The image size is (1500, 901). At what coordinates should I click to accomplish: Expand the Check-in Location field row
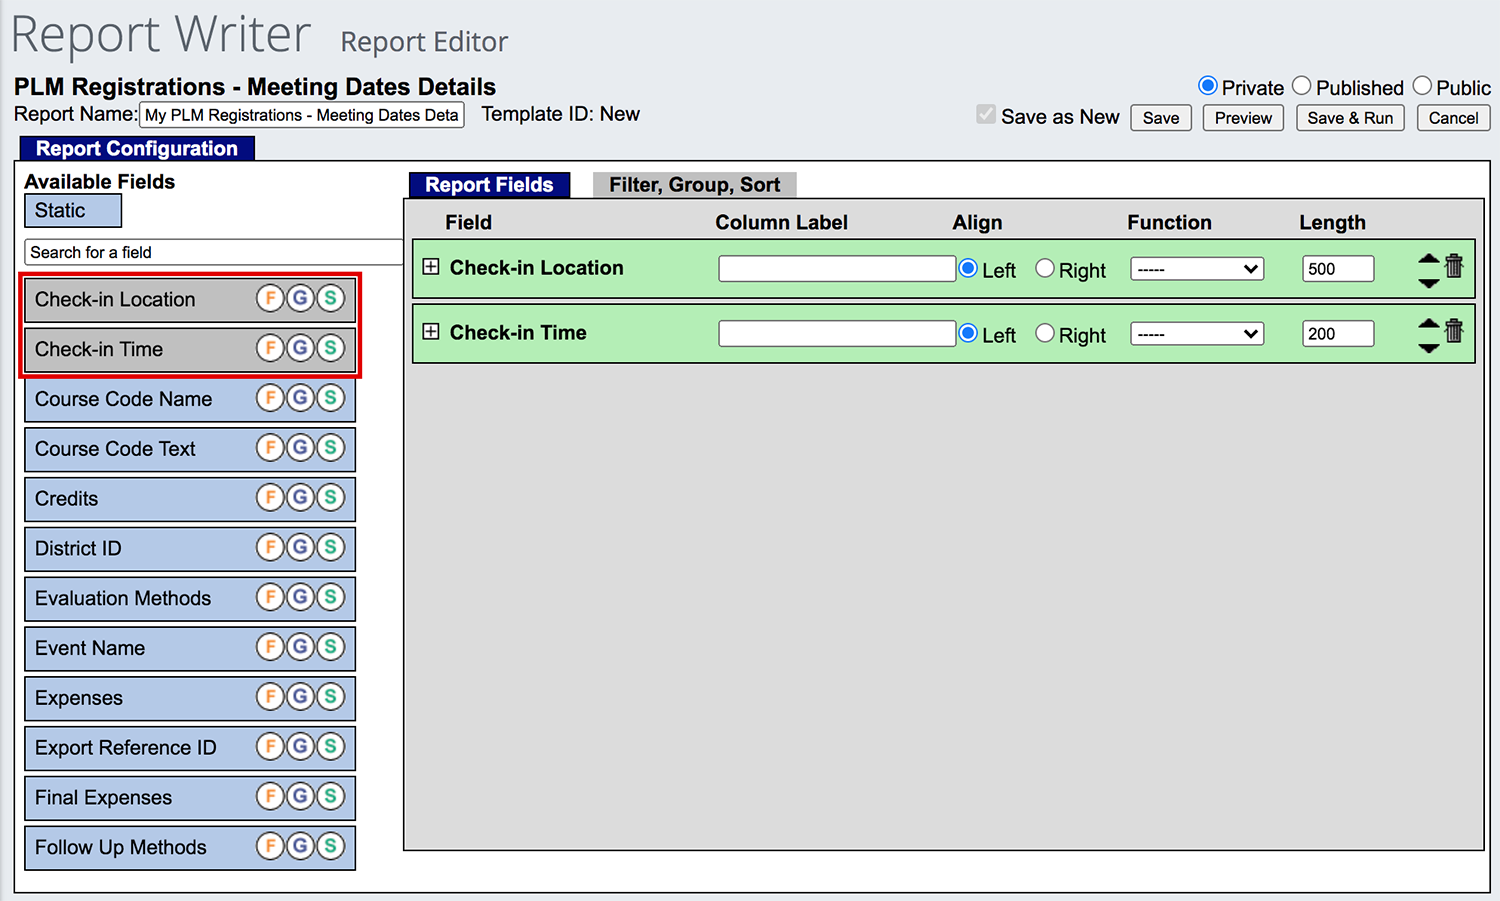click(431, 267)
